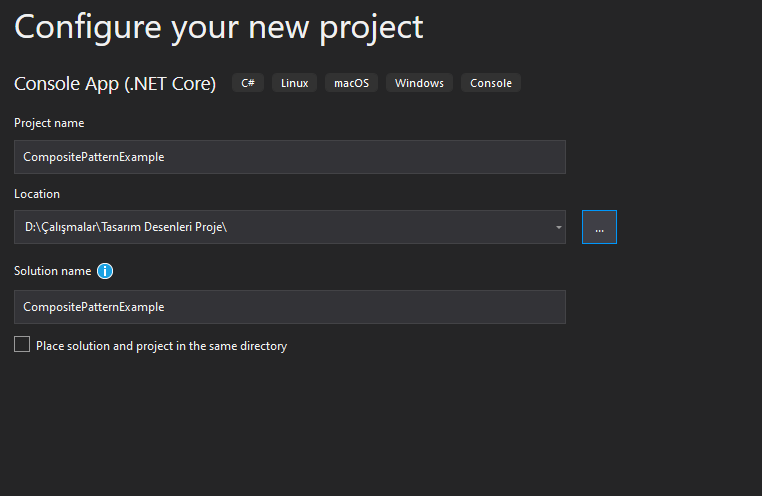The width and height of the screenshot is (762, 496).
Task: Click the Console project type tag
Action: [x=491, y=83]
